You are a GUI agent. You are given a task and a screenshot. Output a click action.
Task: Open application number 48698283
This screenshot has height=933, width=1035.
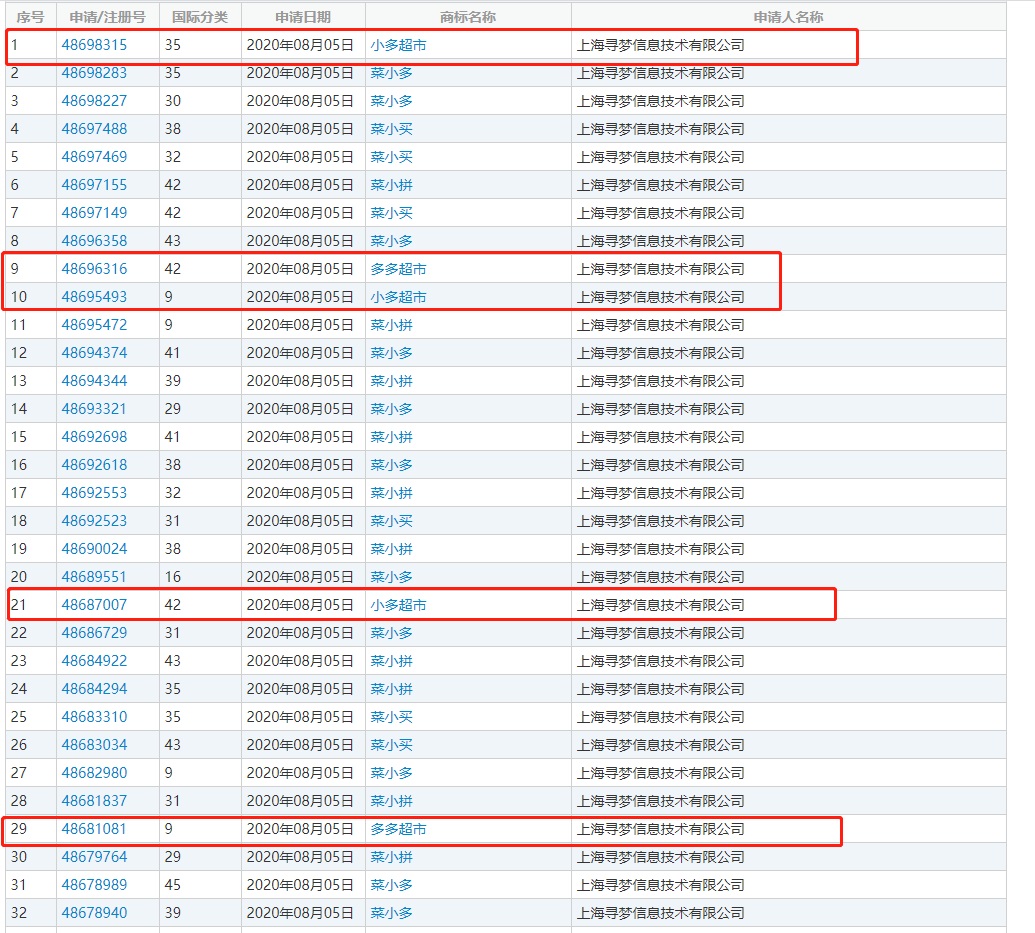coord(94,73)
